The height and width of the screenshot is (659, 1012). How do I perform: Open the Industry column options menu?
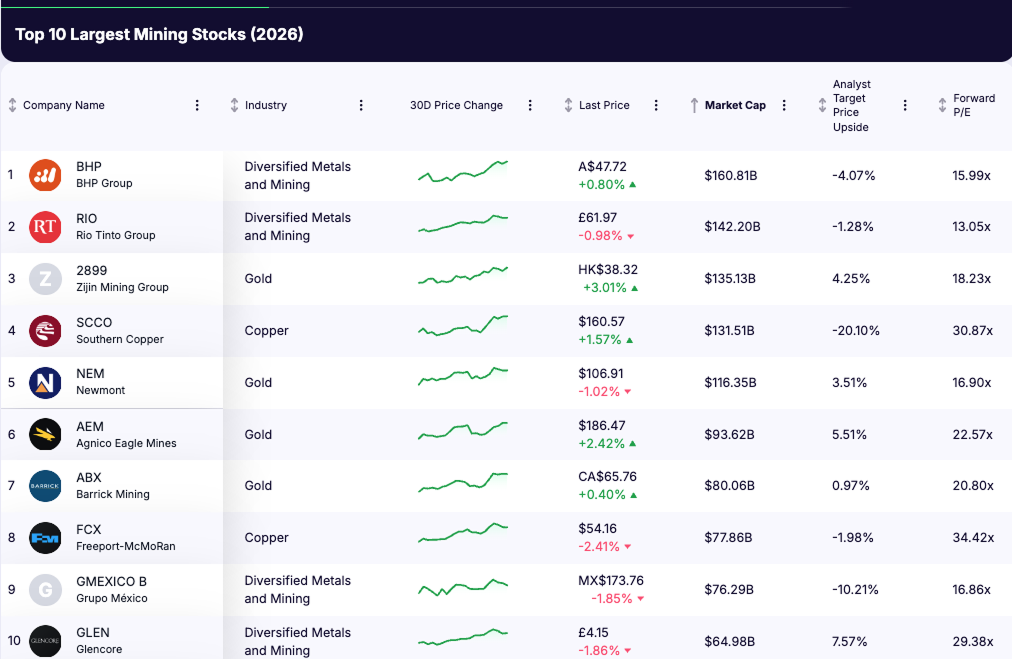361,104
